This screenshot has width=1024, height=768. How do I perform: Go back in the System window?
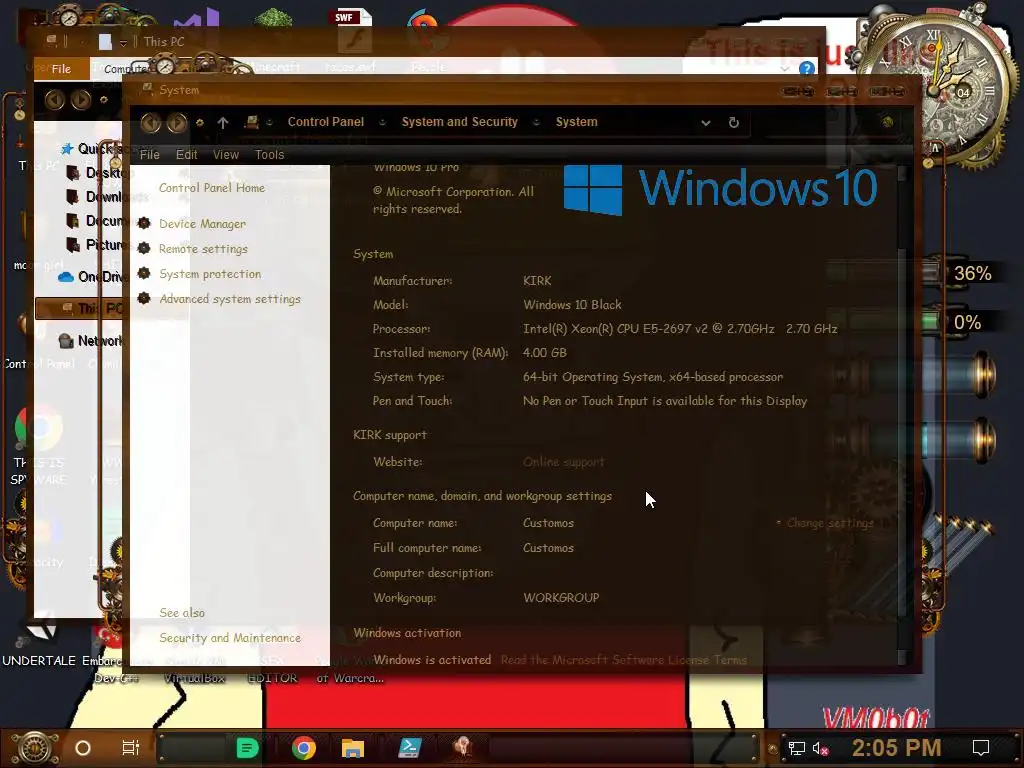(x=151, y=123)
